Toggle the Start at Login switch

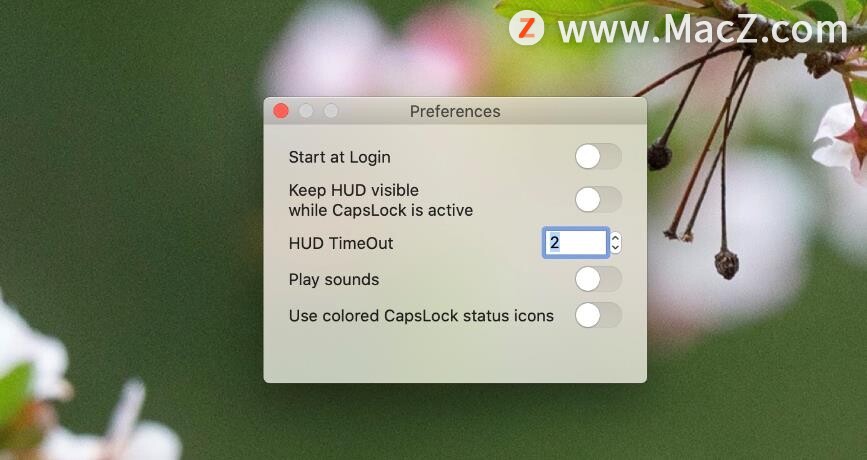(598, 157)
